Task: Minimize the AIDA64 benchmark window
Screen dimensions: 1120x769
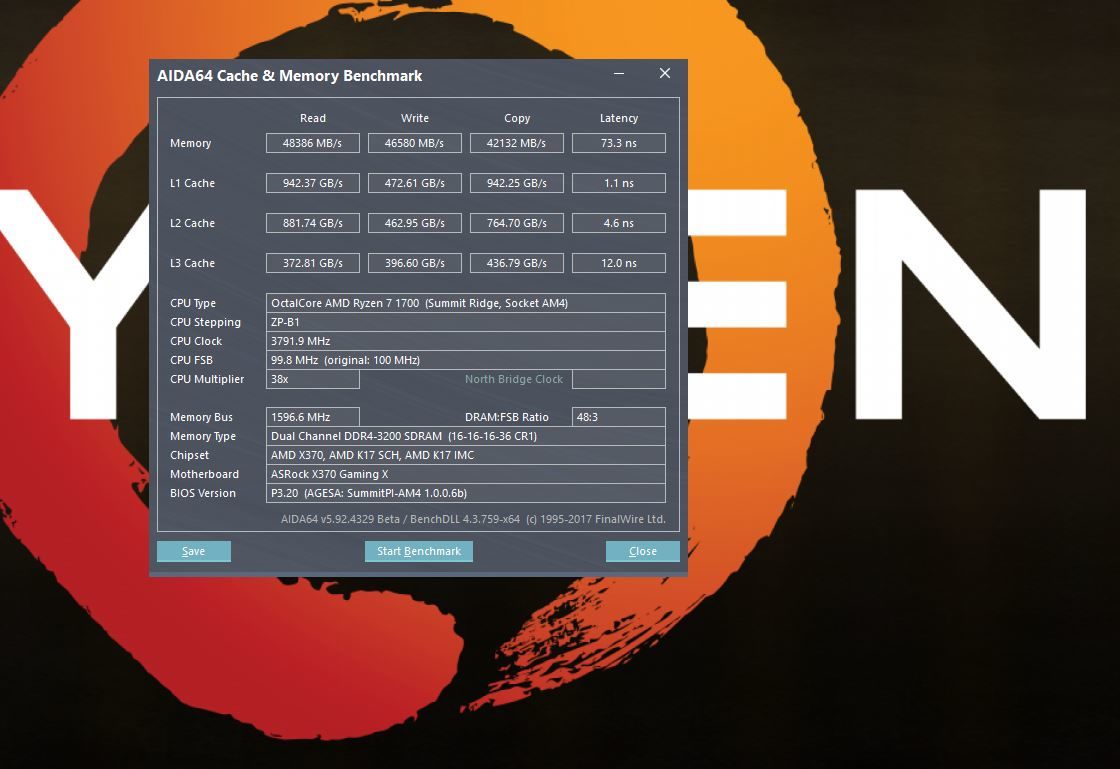Action: coord(619,74)
